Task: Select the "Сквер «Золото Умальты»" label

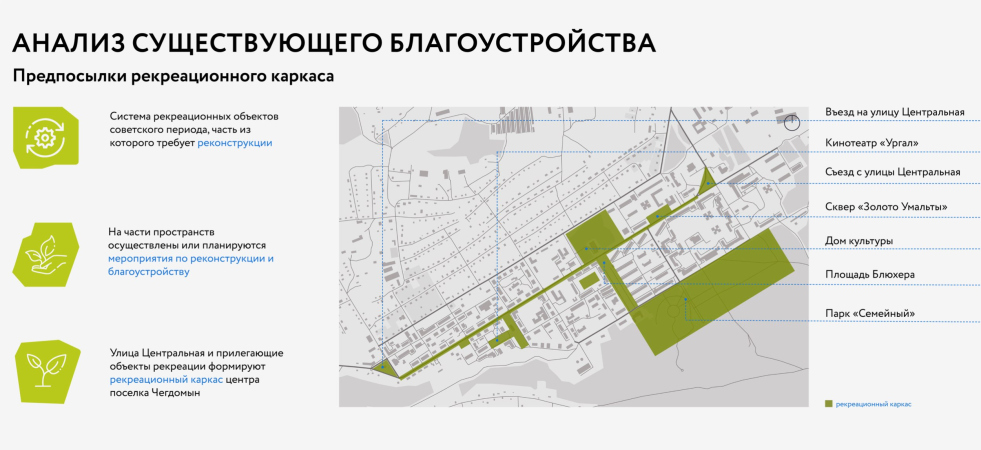Action: 885,207
